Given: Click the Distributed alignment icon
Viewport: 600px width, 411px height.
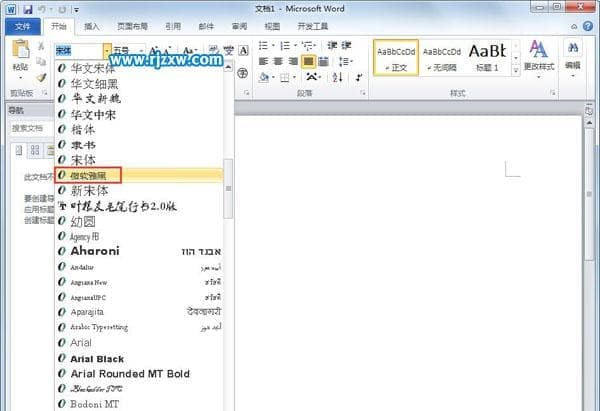Looking at the screenshot, I should pyautogui.click(x=324, y=61).
